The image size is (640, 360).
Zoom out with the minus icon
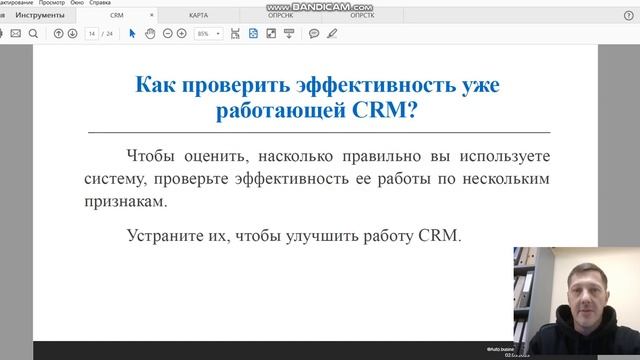point(168,33)
